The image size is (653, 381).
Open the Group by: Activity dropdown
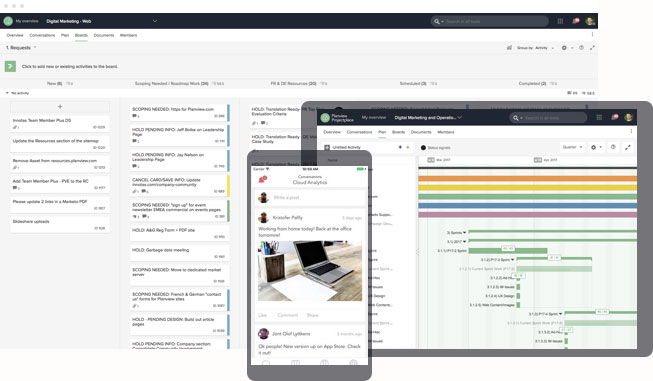[536, 48]
